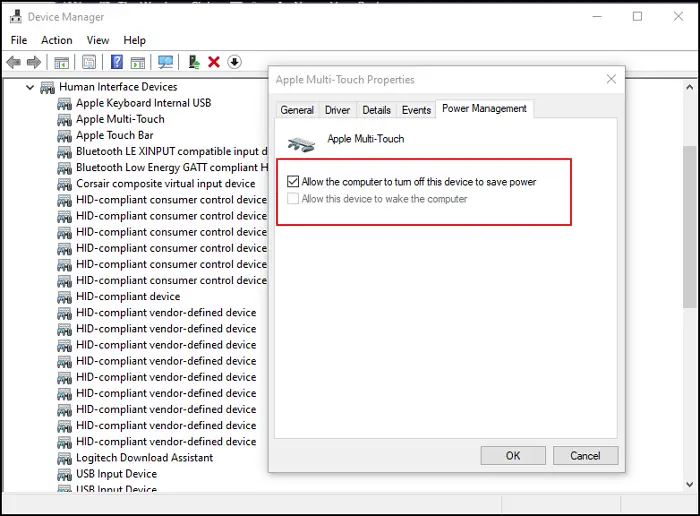Switch to the Driver tab
This screenshot has height=516, width=700.
coord(337,110)
